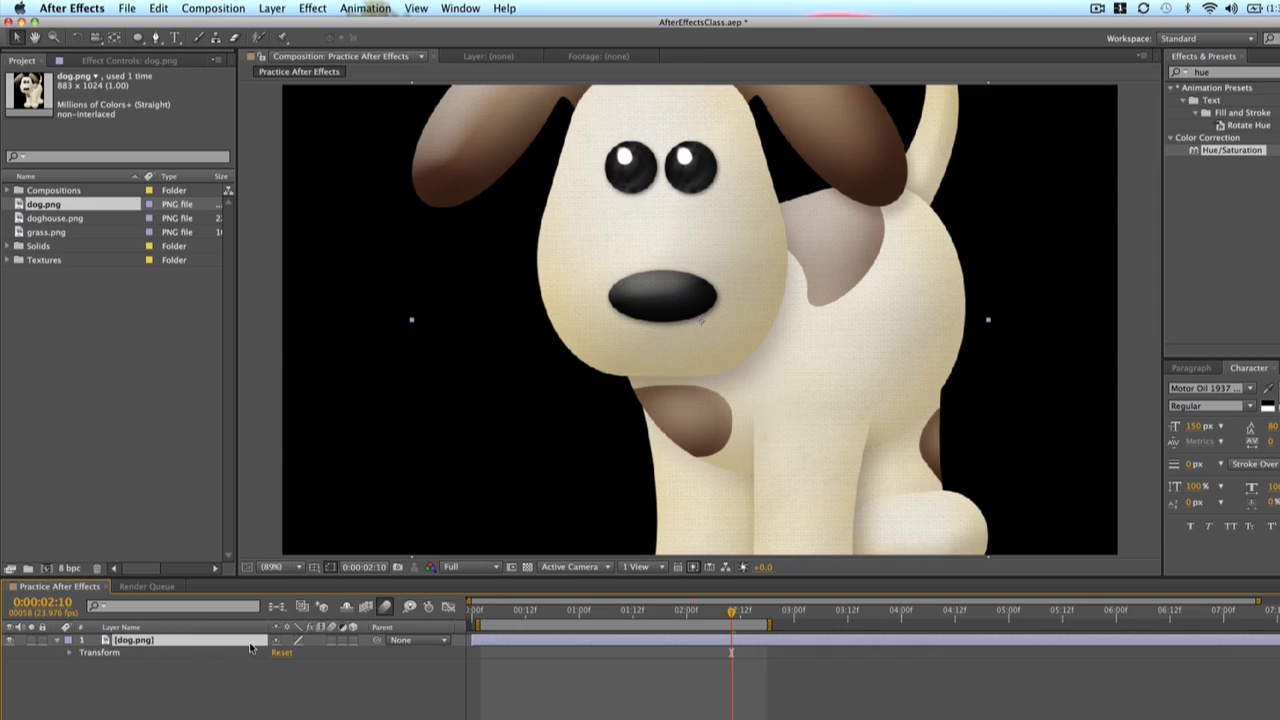Click the show channel RGB icon
Viewport: 1280px width, 720px height.
click(431, 567)
